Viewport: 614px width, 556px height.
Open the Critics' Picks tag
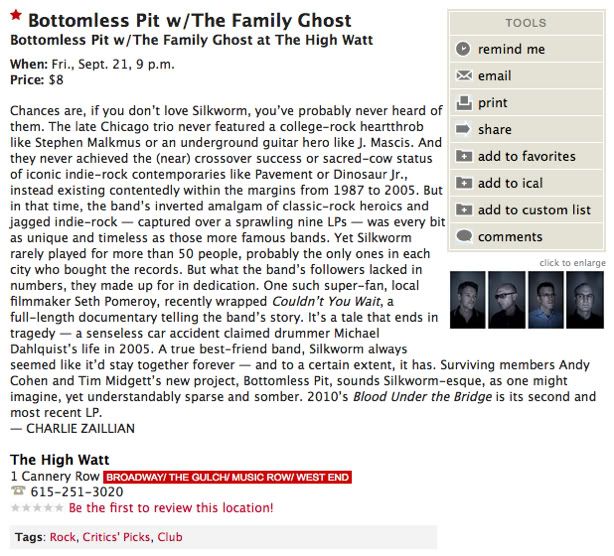[116, 537]
